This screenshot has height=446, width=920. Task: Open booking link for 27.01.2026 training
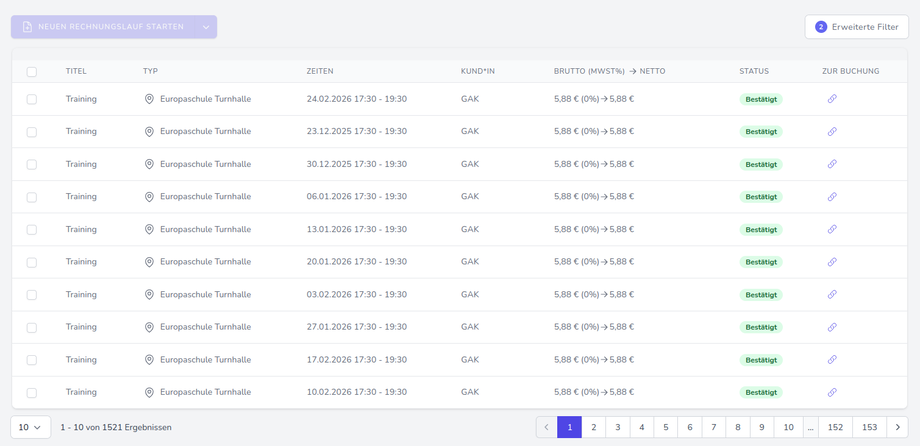[x=831, y=327]
